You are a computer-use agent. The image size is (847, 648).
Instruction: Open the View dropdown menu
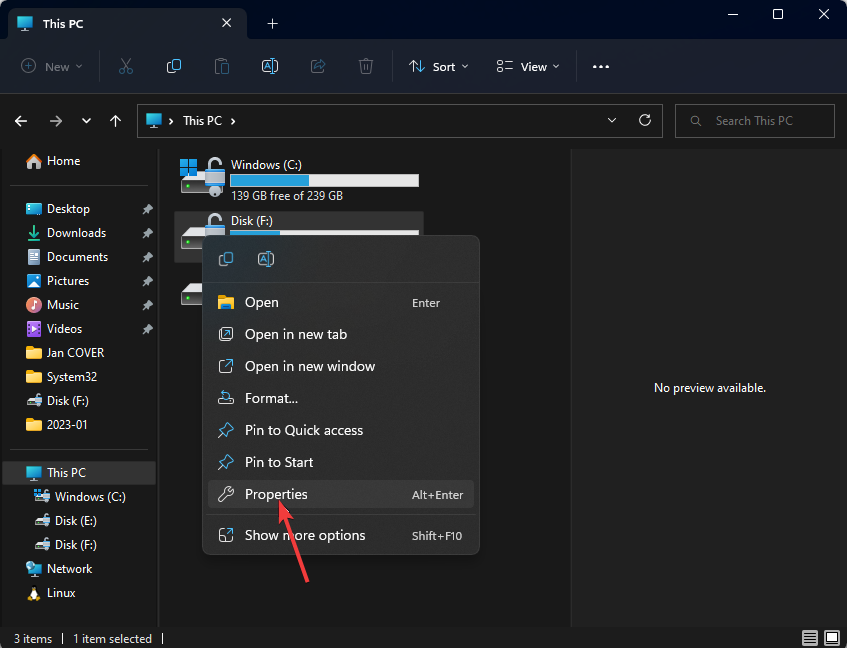528,67
